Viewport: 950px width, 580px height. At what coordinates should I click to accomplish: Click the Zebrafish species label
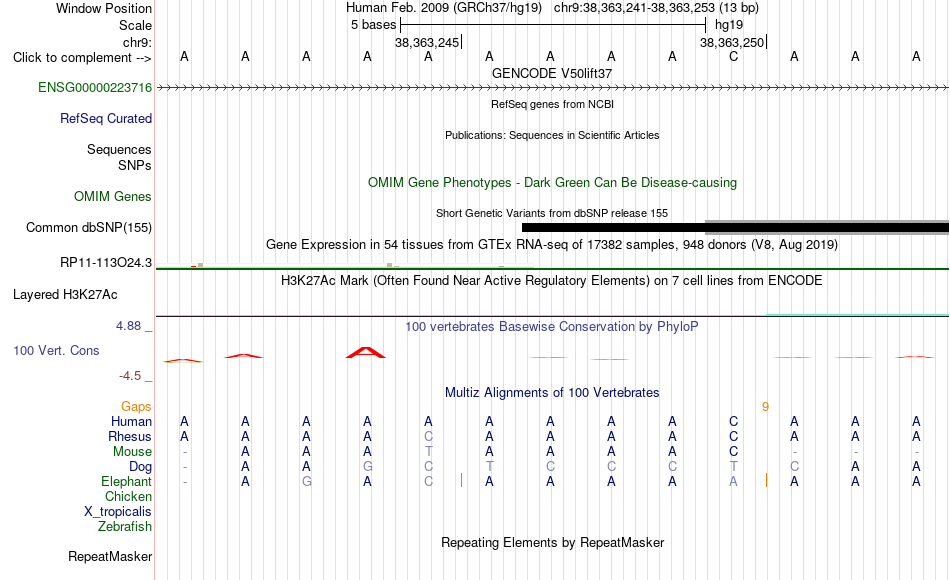[x=125, y=527]
